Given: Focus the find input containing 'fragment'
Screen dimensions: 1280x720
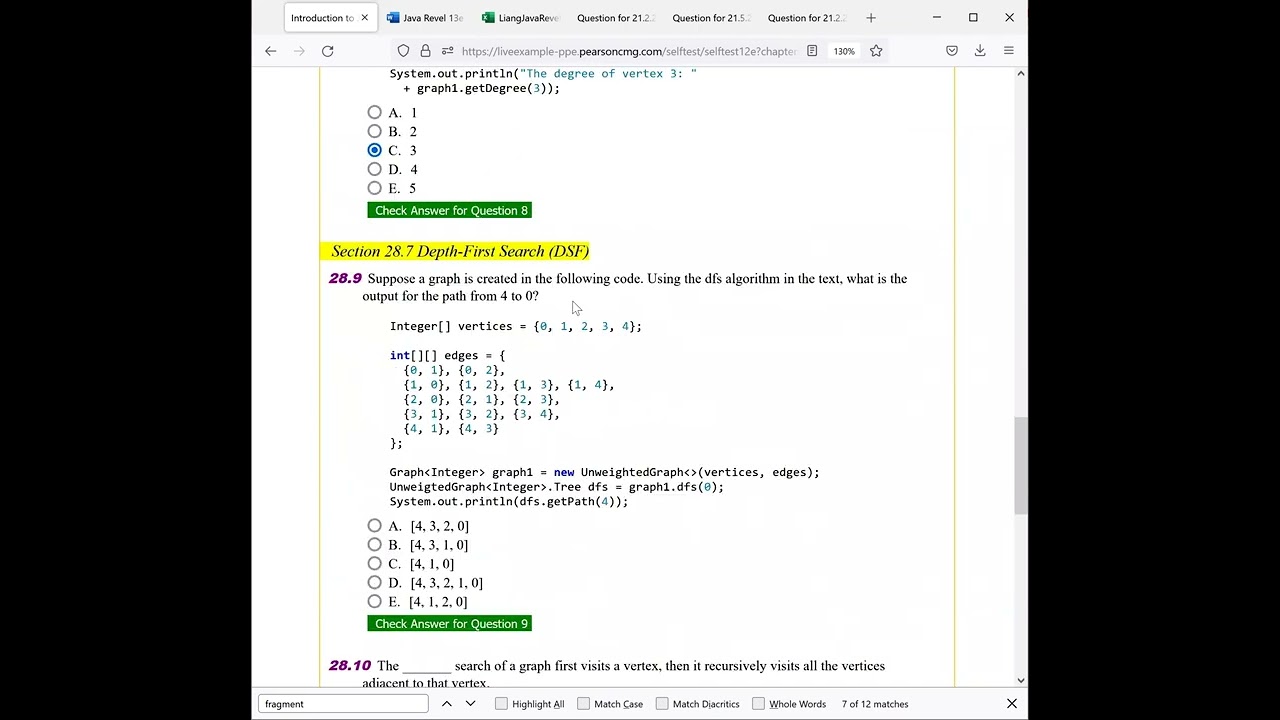Looking at the screenshot, I should click(343, 704).
